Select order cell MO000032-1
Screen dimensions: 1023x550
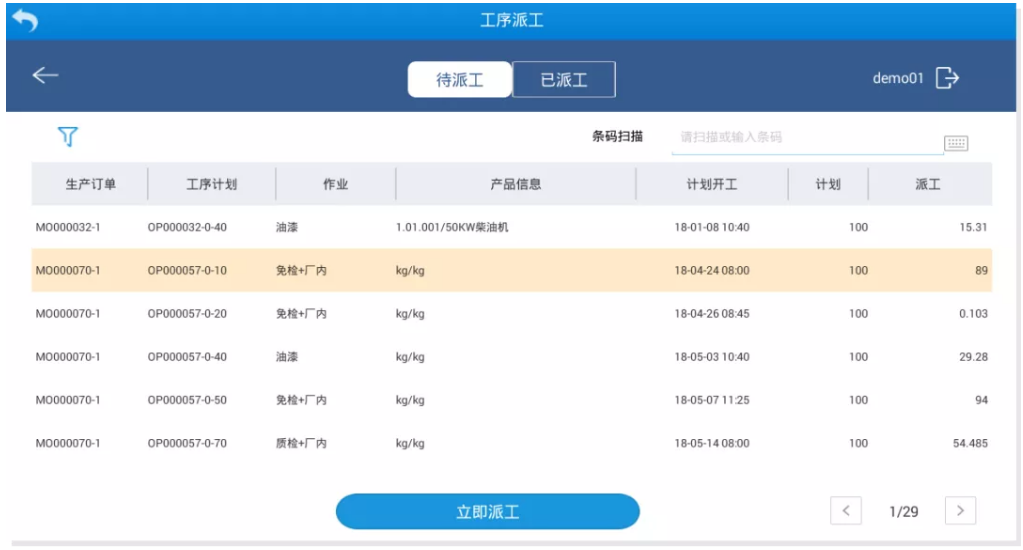pos(68,227)
